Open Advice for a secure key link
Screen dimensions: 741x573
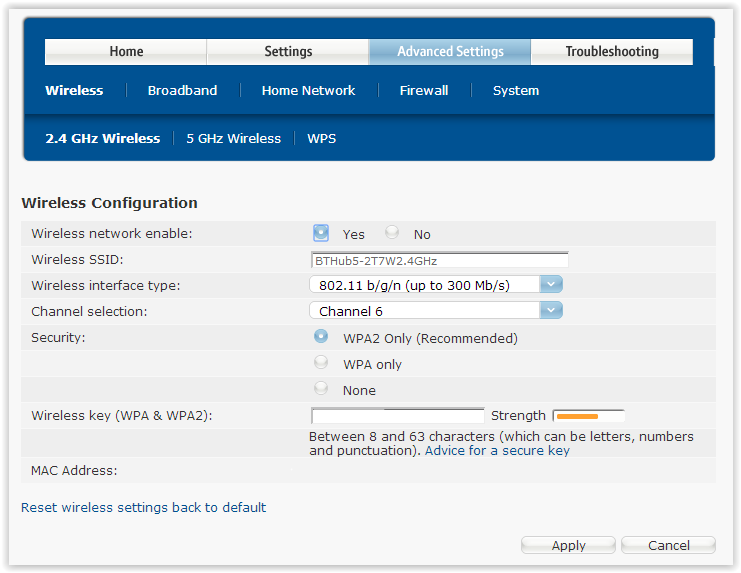pos(497,451)
